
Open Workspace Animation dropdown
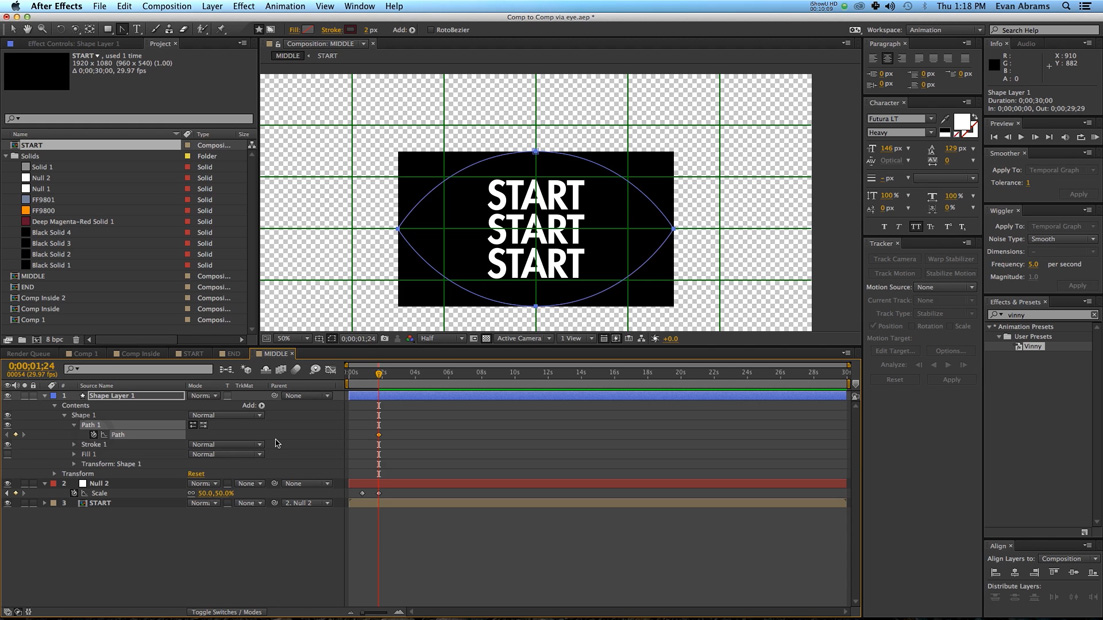click(x=945, y=30)
